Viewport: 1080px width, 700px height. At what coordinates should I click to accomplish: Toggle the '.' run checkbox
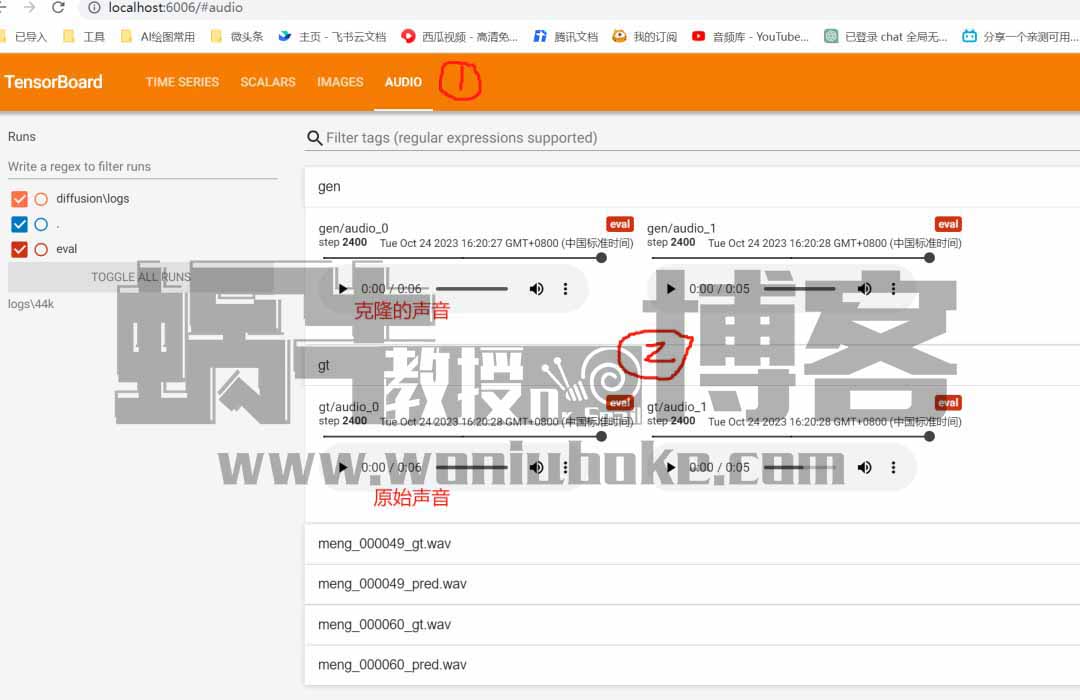point(19,224)
